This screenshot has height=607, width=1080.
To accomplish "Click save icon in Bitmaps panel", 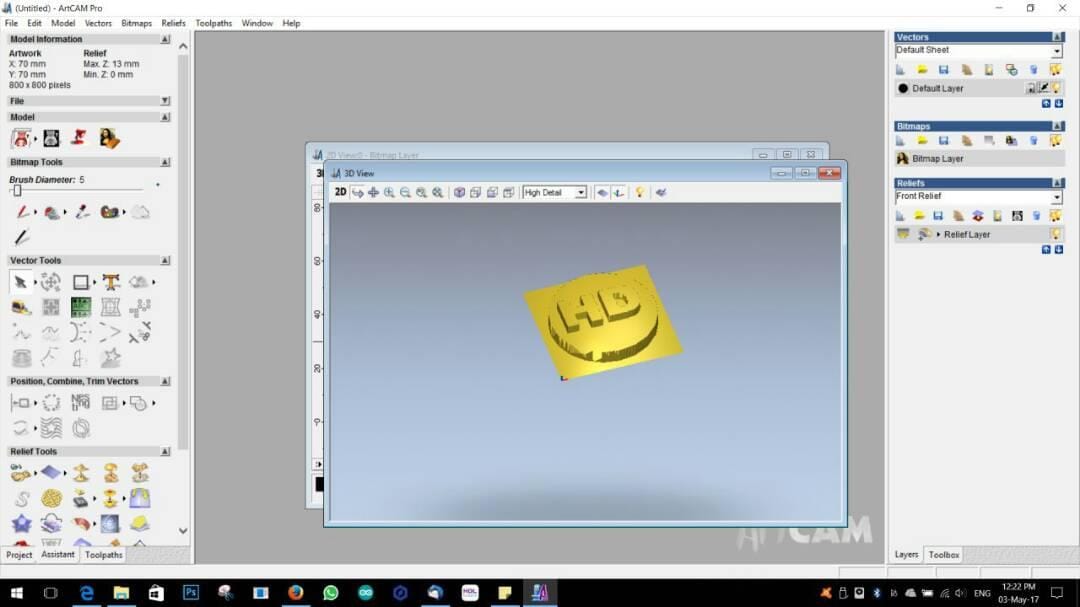I will coord(944,141).
